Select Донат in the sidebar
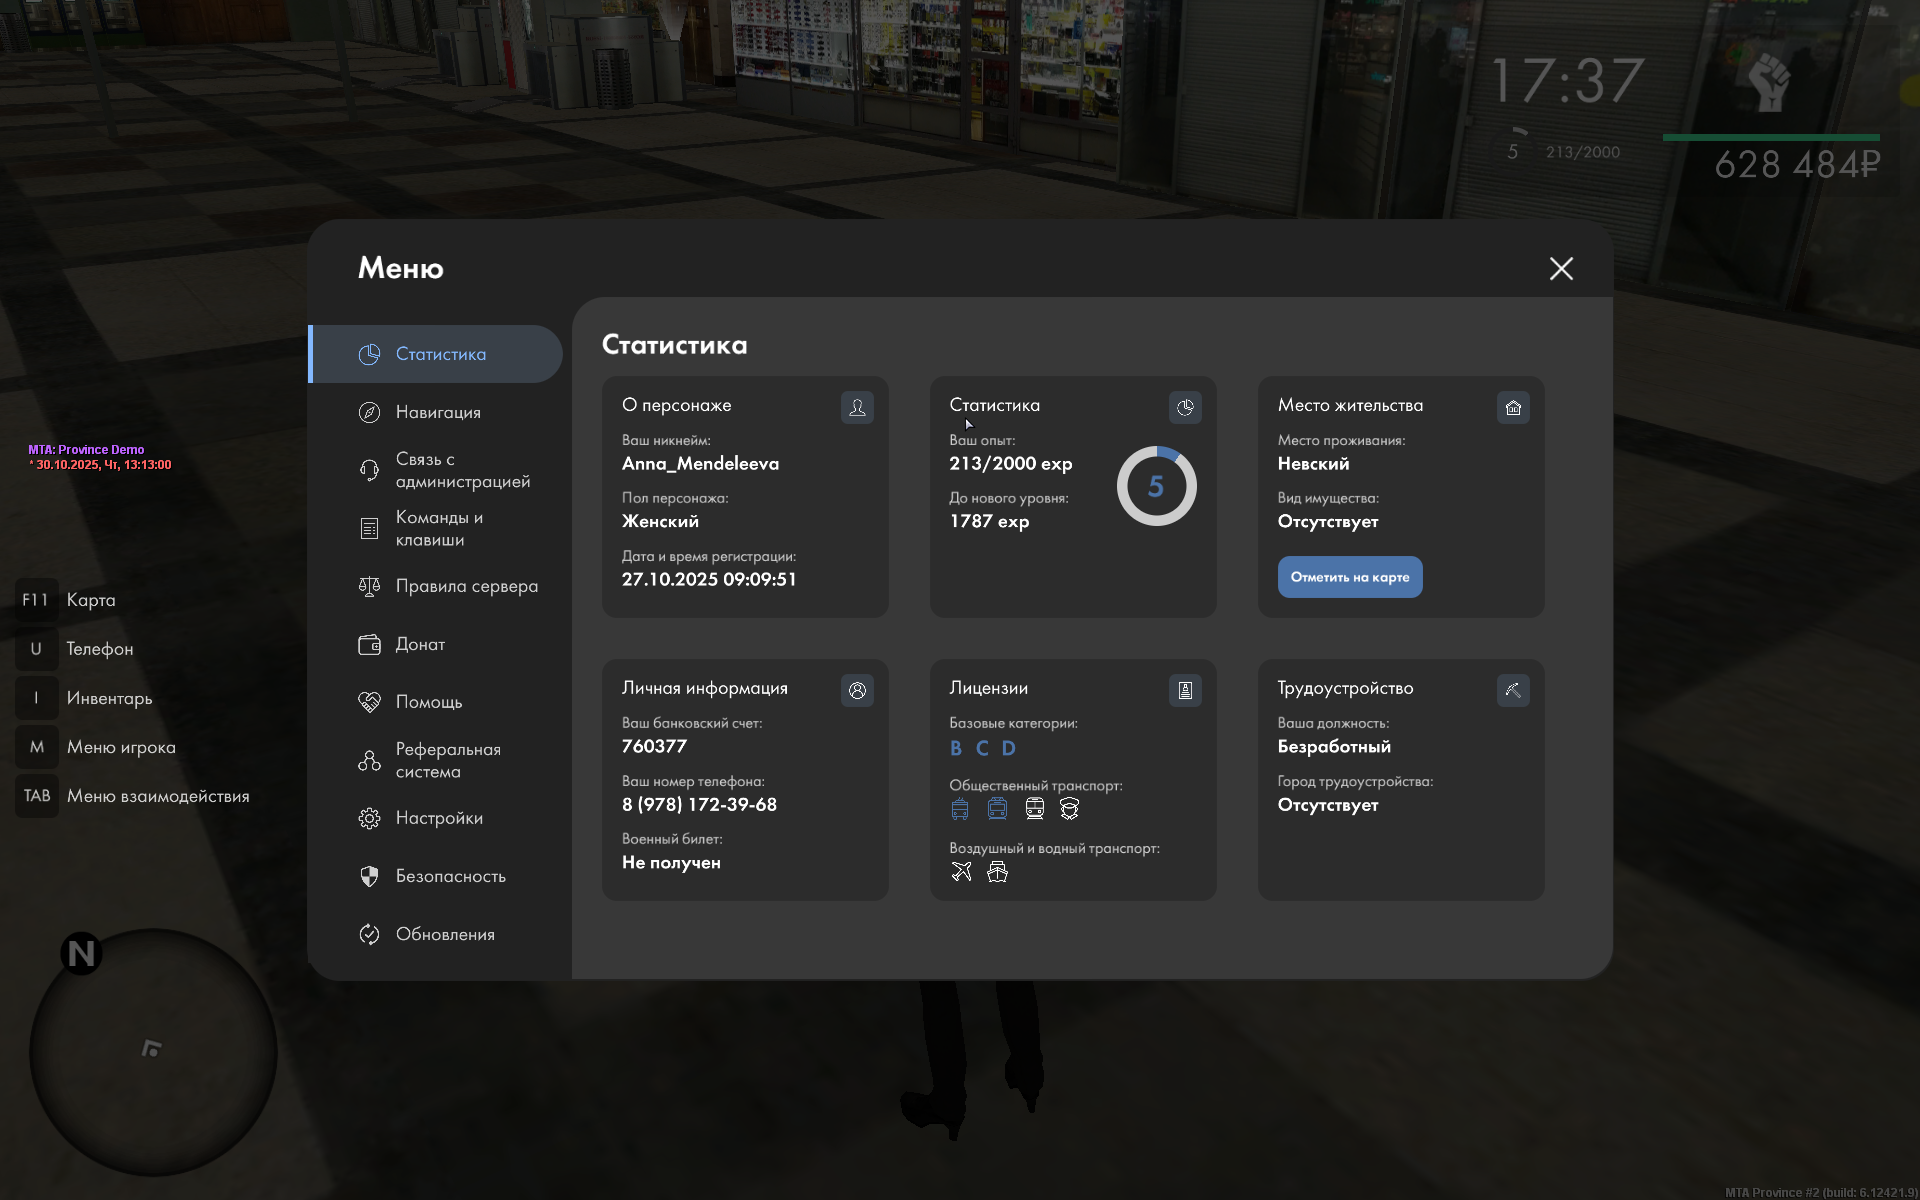 point(419,644)
